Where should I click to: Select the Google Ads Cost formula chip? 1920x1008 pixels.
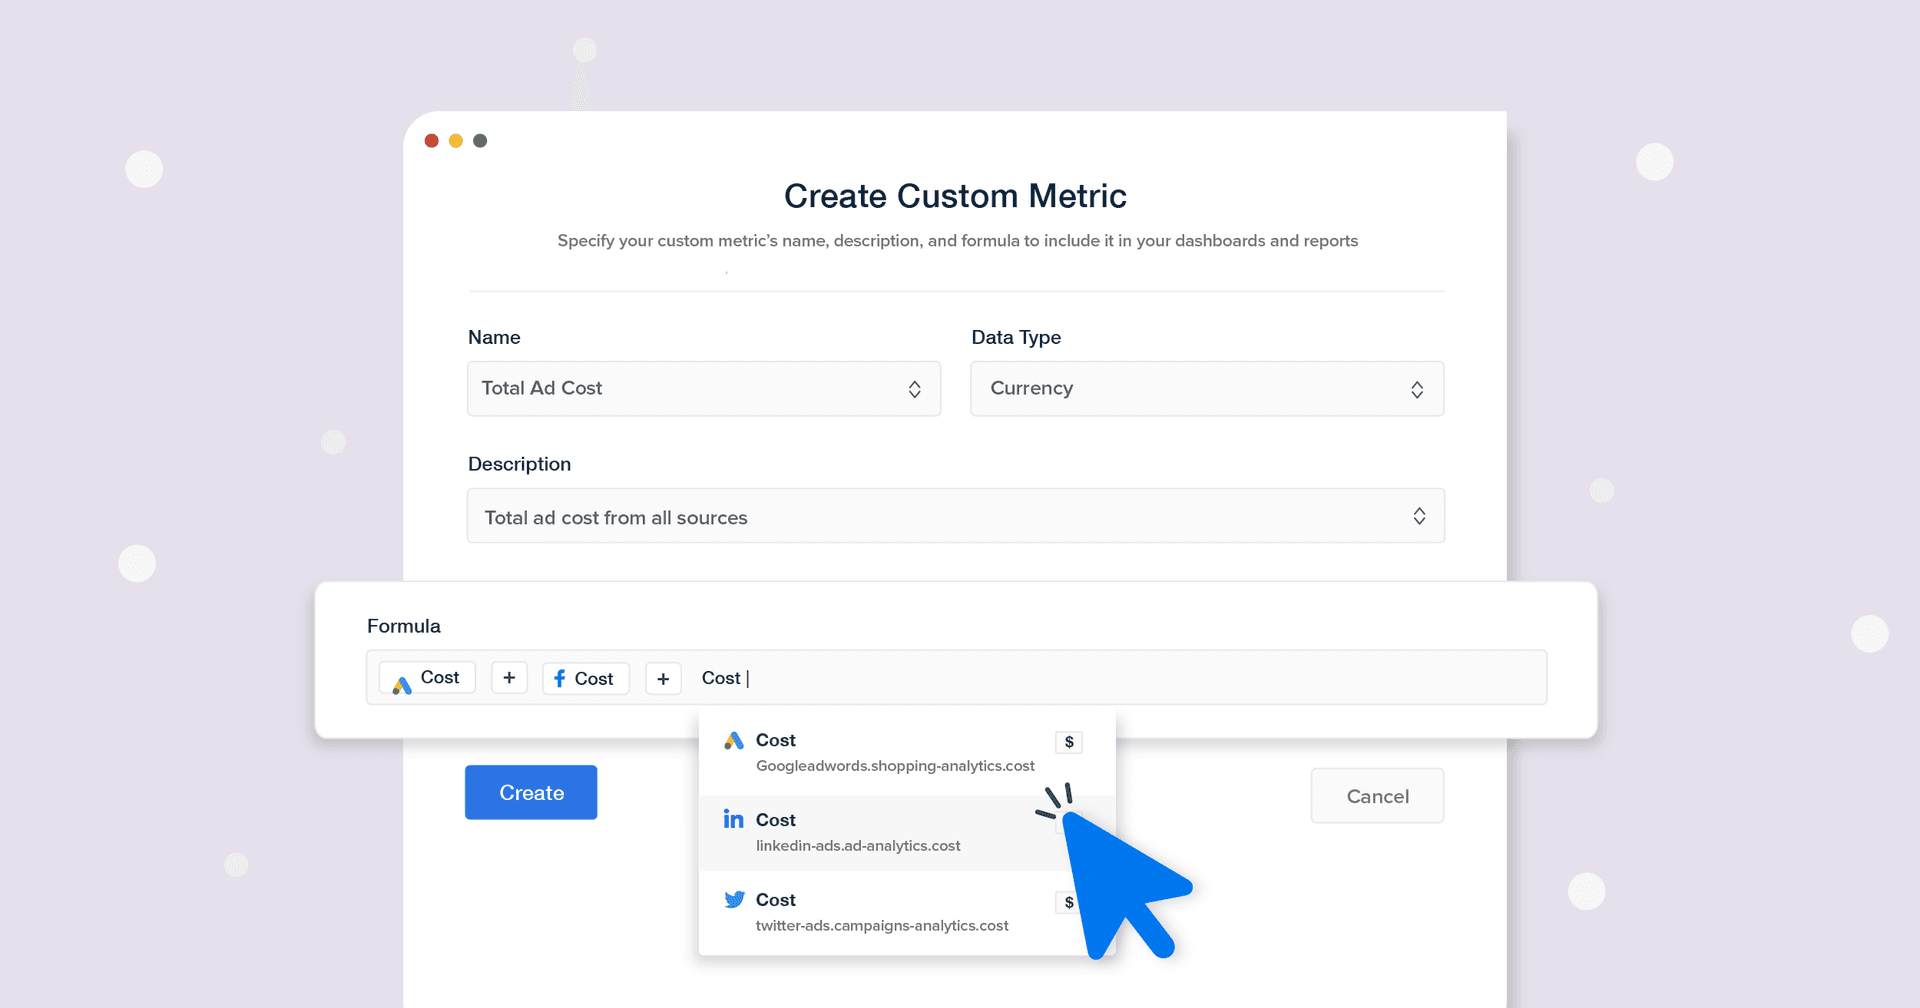[427, 678]
